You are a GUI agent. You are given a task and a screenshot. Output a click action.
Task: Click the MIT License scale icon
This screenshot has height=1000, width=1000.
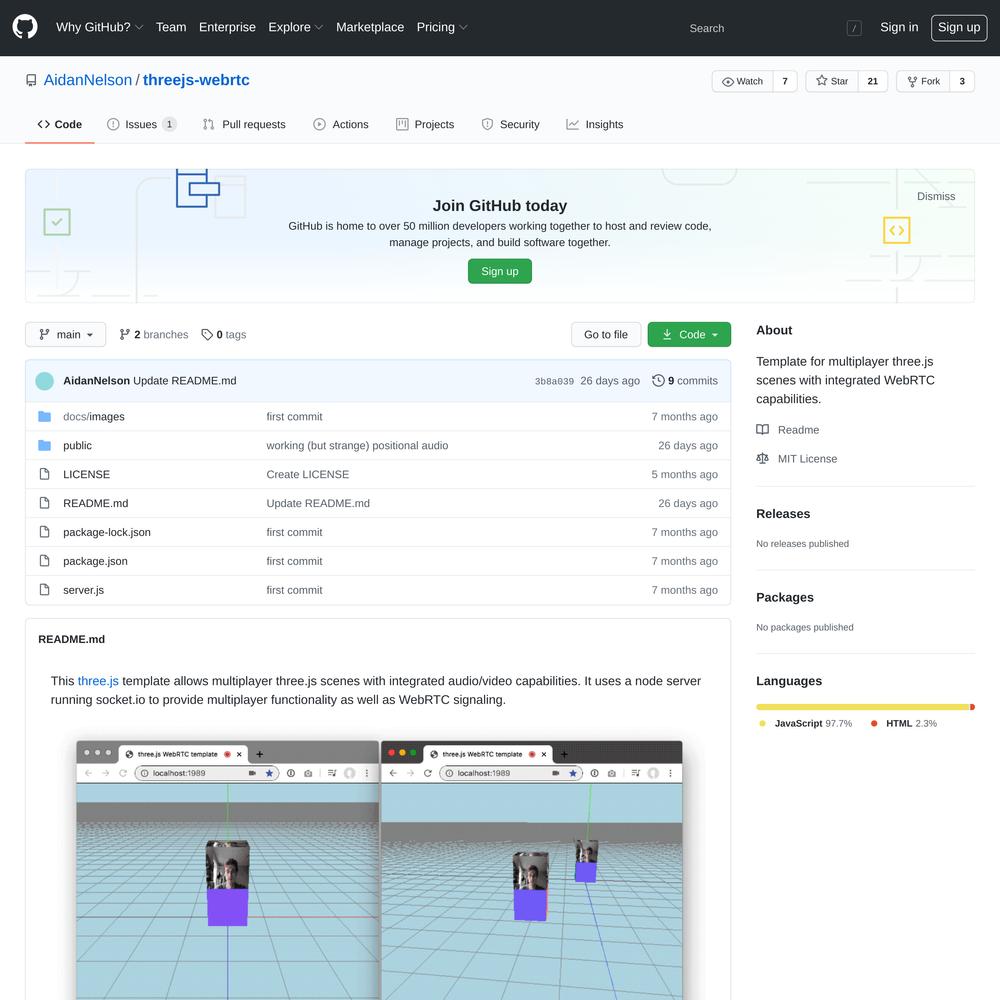coord(762,459)
